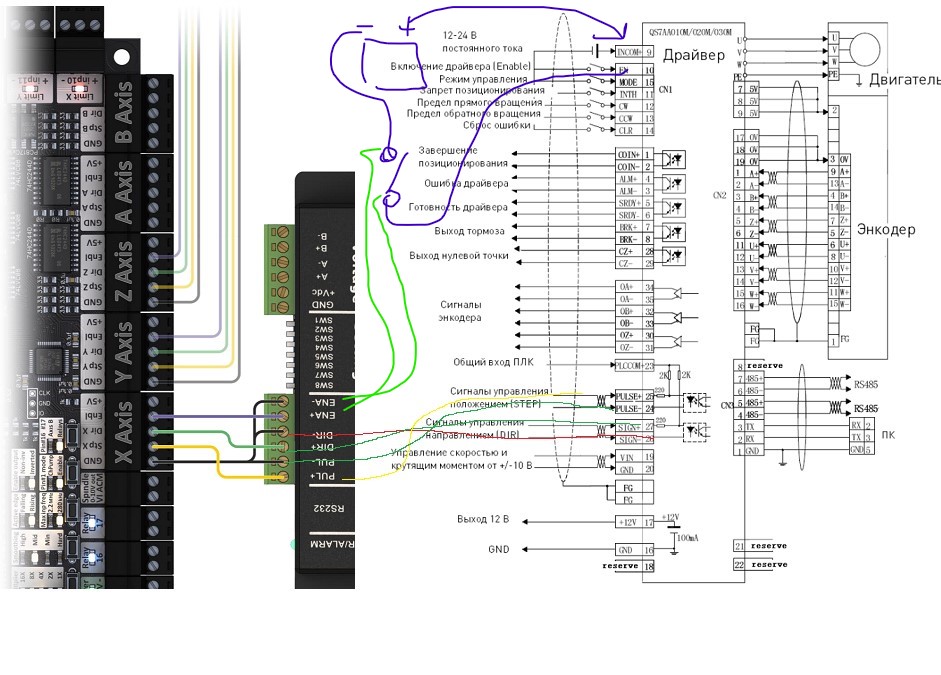Select the "SW1" DIP switch label
941x675 pixels.
pos(323,320)
